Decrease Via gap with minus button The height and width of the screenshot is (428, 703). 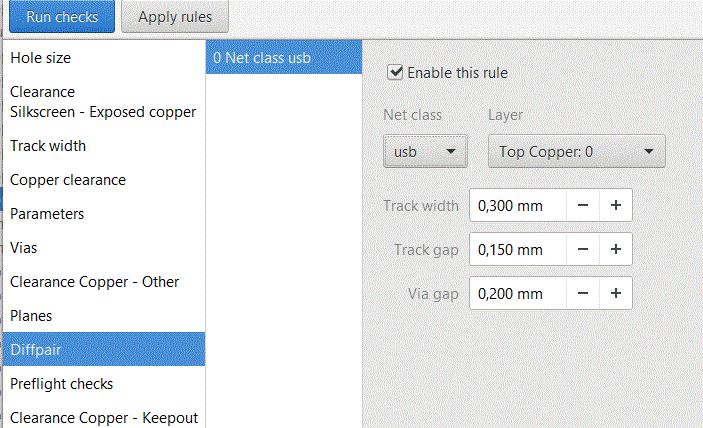click(x=583, y=294)
